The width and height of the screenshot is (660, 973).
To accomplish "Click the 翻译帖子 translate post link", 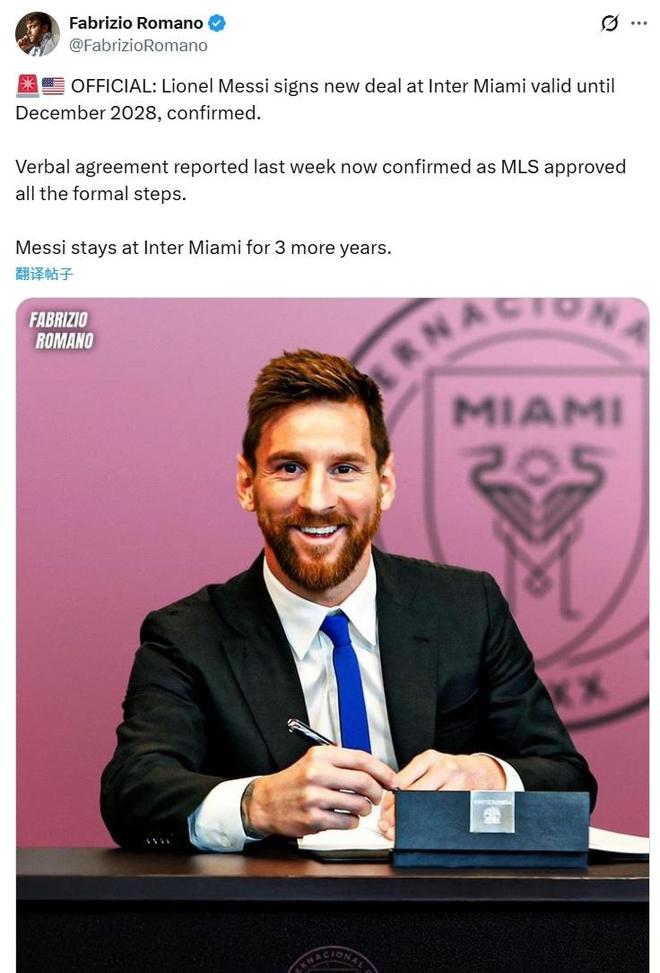I will (x=44, y=273).
